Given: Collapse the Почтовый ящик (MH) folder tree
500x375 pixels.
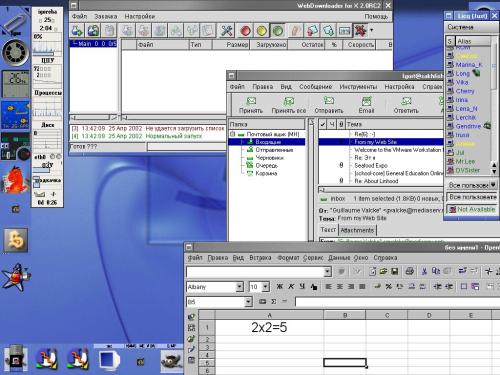Looking at the screenshot, I should click(x=233, y=134).
